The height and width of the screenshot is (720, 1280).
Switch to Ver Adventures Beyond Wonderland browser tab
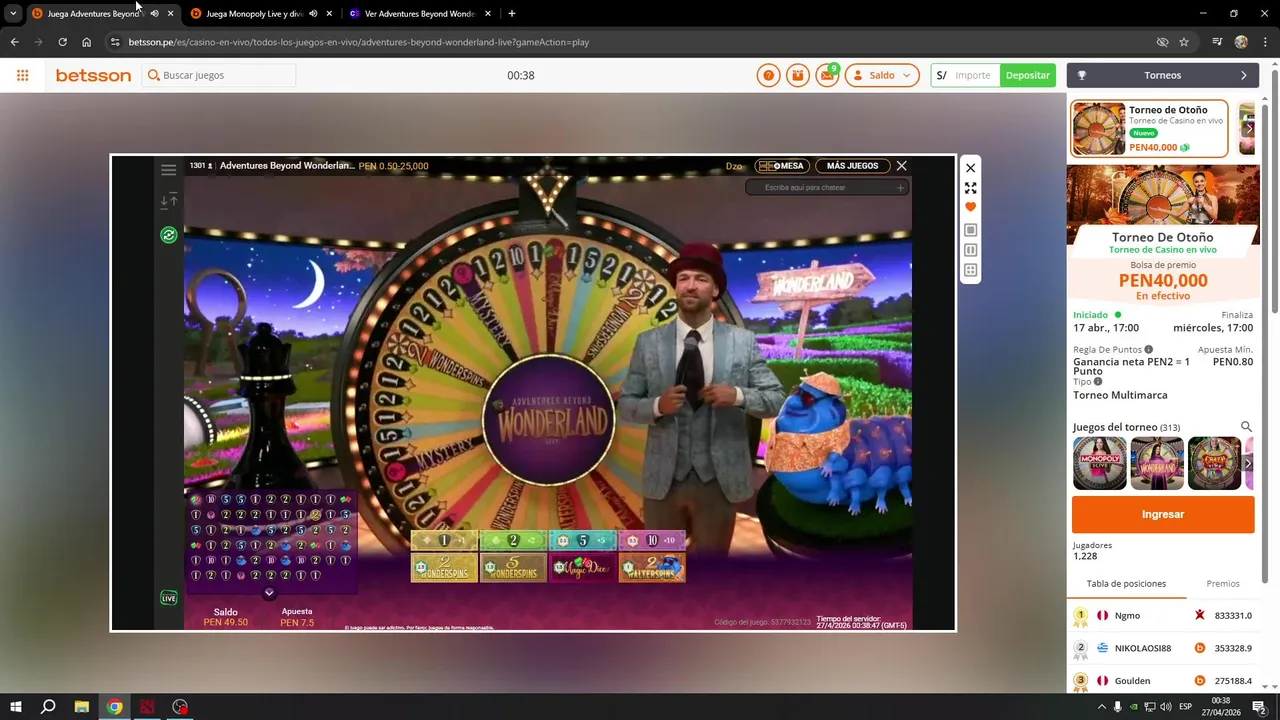tap(419, 14)
